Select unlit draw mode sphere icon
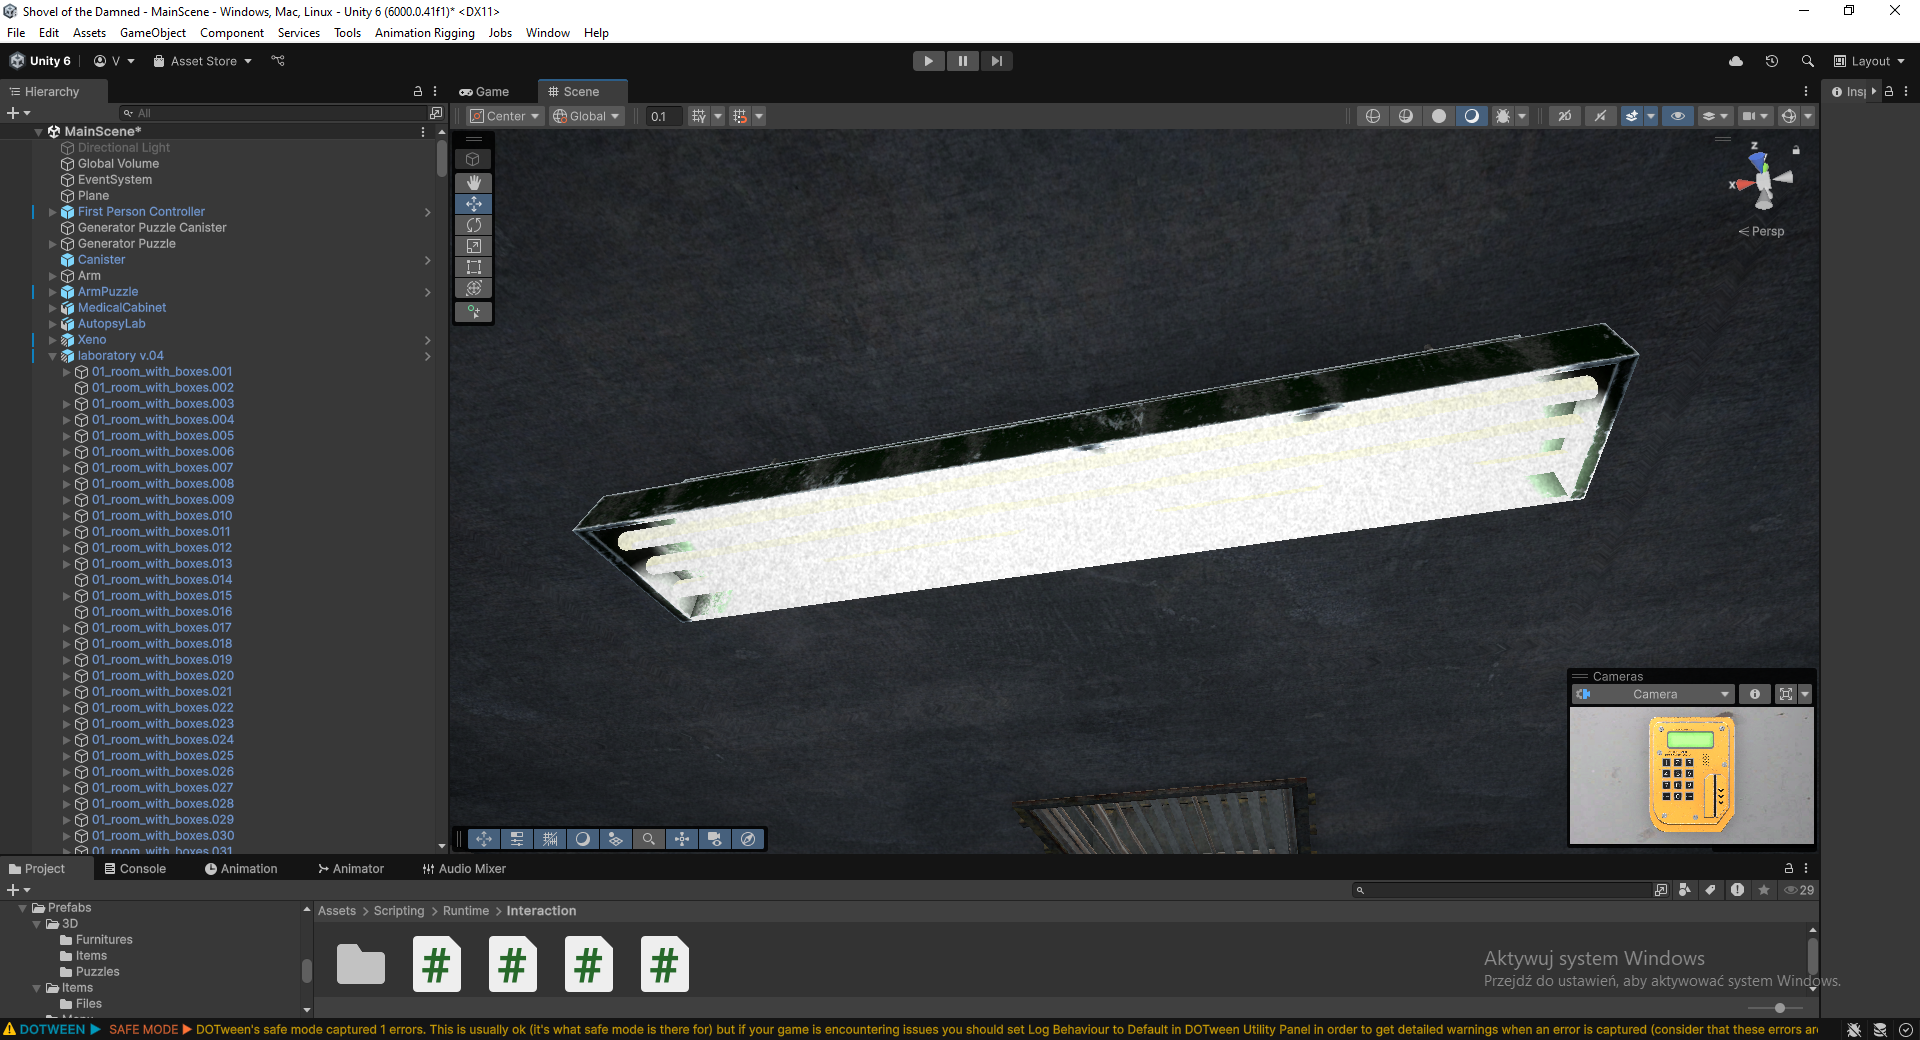 (1439, 116)
